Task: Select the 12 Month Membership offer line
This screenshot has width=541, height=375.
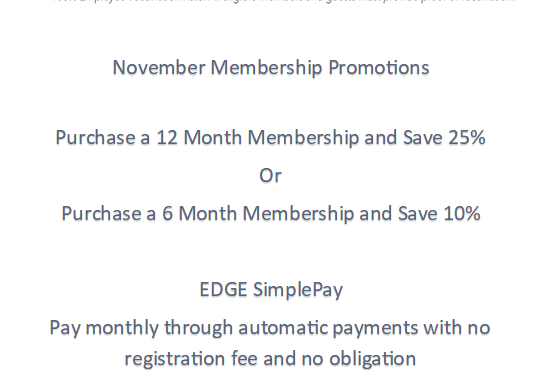Action: [x=270, y=138]
